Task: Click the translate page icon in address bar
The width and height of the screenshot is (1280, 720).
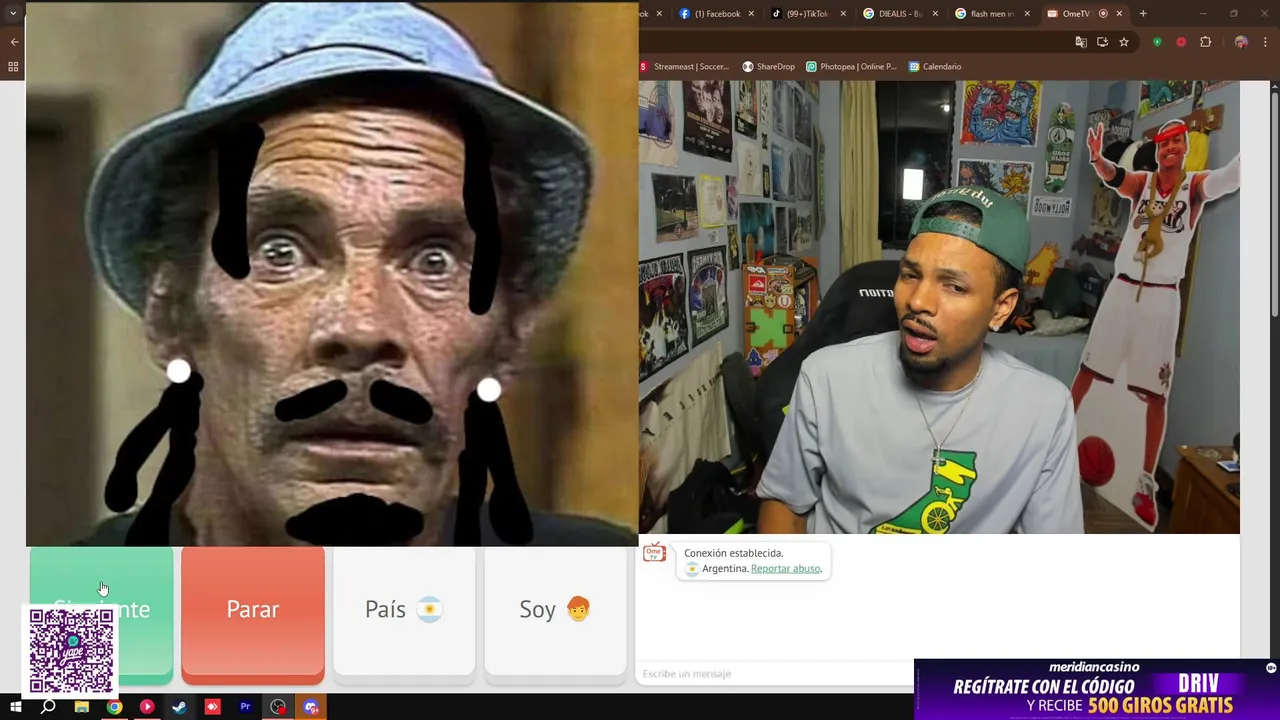Action: tap(1081, 42)
